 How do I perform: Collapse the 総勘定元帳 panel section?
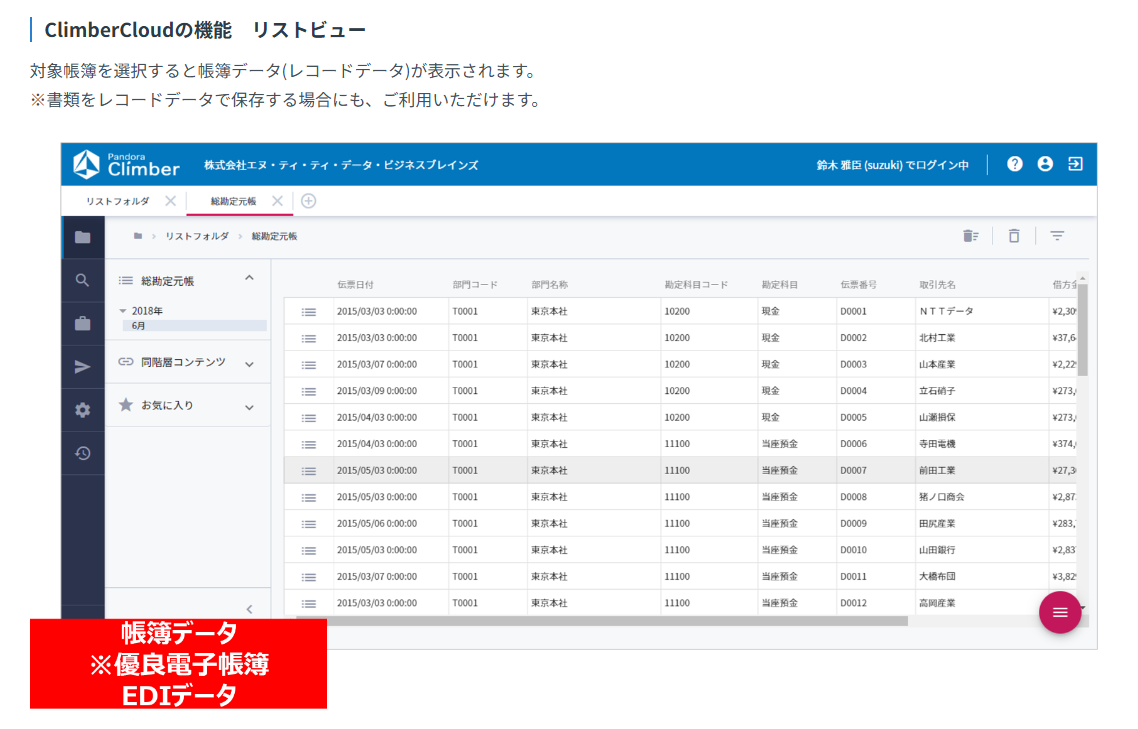250,279
